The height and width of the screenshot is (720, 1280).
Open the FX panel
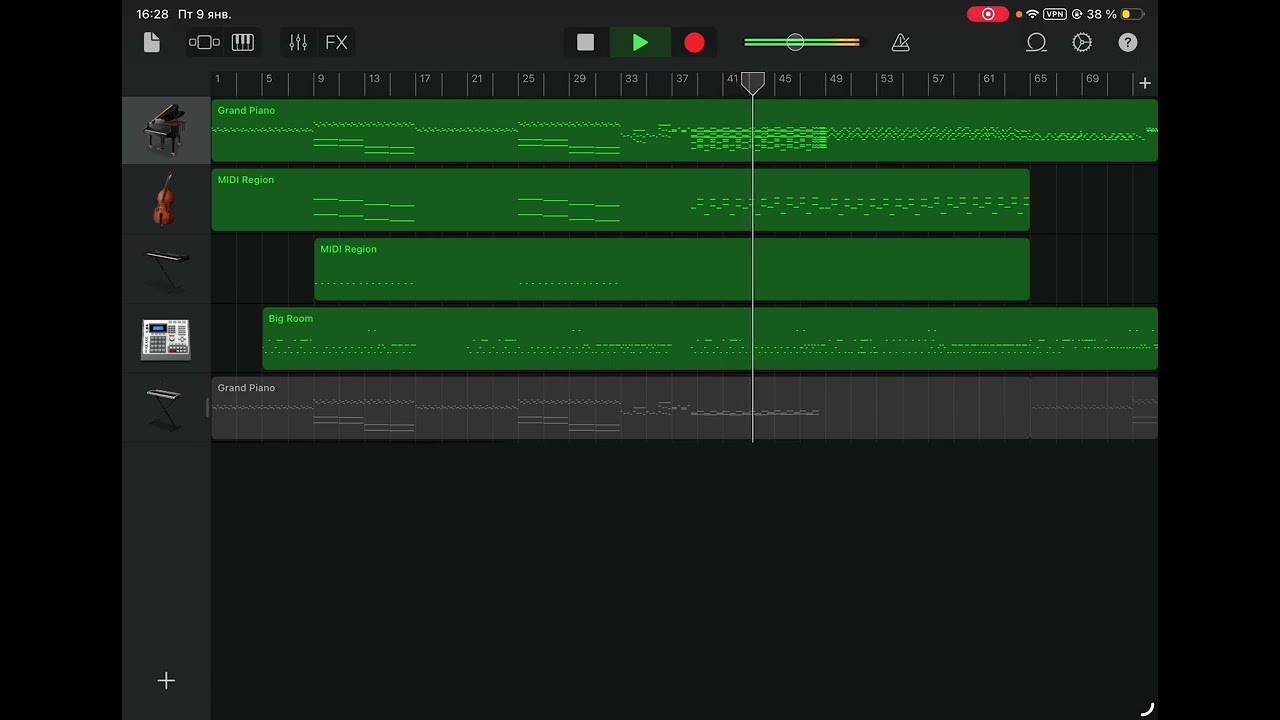pos(336,42)
